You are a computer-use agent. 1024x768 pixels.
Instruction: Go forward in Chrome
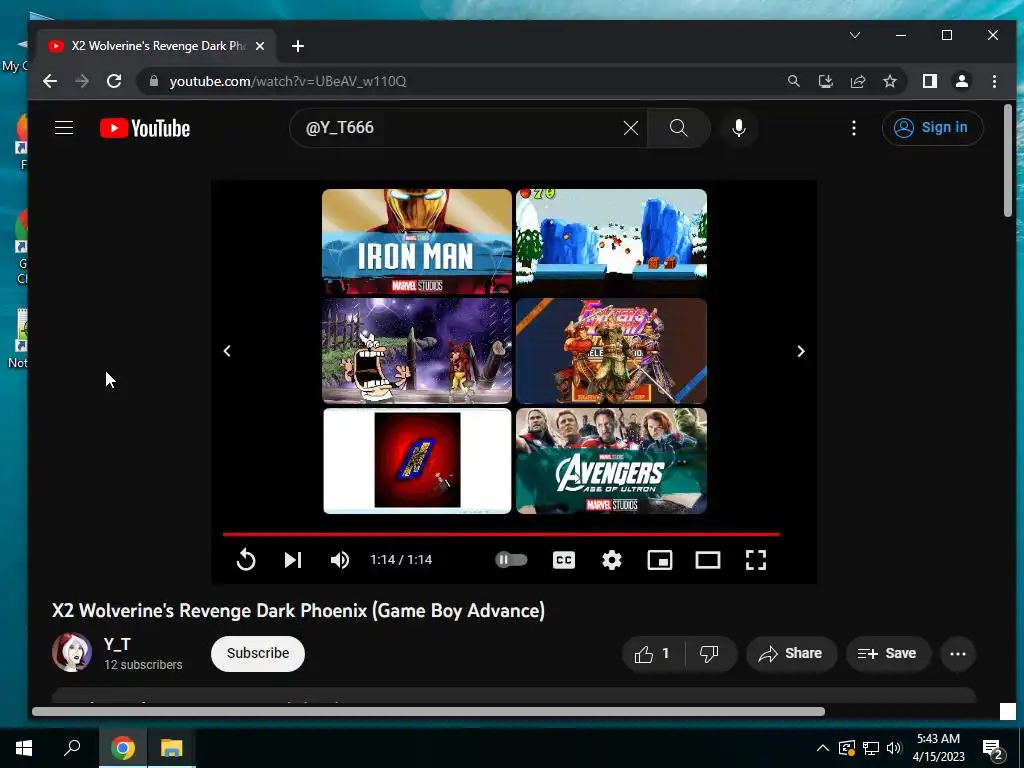tap(82, 81)
